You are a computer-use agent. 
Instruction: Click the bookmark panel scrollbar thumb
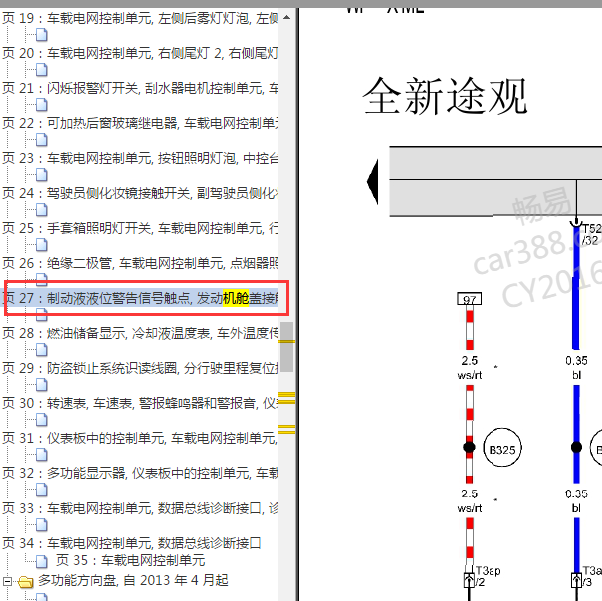[286, 347]
